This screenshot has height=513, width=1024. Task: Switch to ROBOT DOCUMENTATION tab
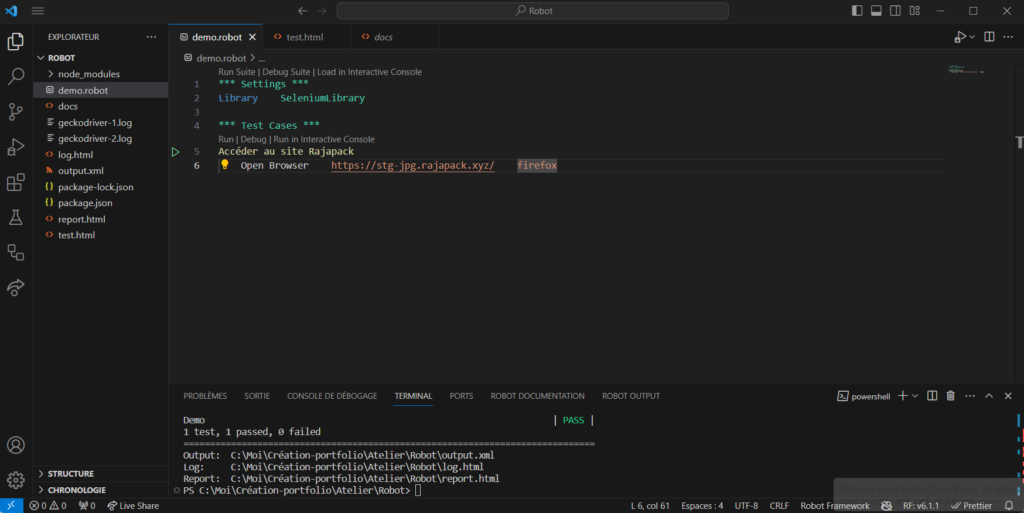click(537, 396)
